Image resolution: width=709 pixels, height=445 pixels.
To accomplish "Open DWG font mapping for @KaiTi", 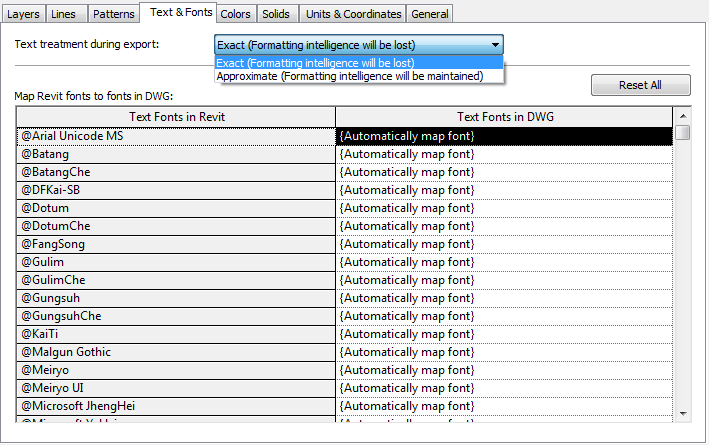I will pyautogui.click(x=504, y=334).
